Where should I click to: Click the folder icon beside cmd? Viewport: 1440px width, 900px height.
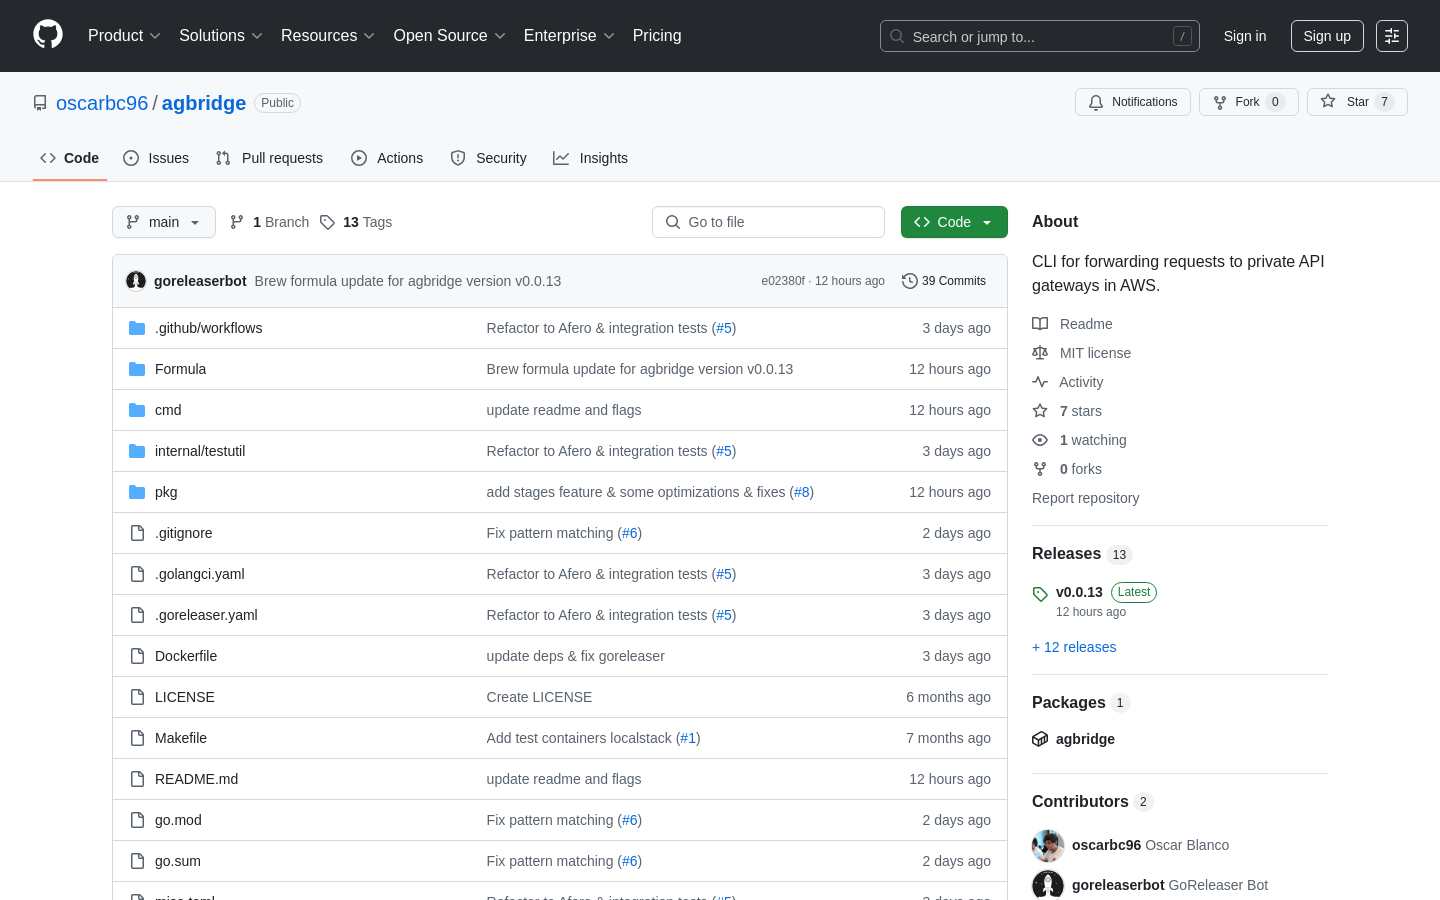click(137, 410)
